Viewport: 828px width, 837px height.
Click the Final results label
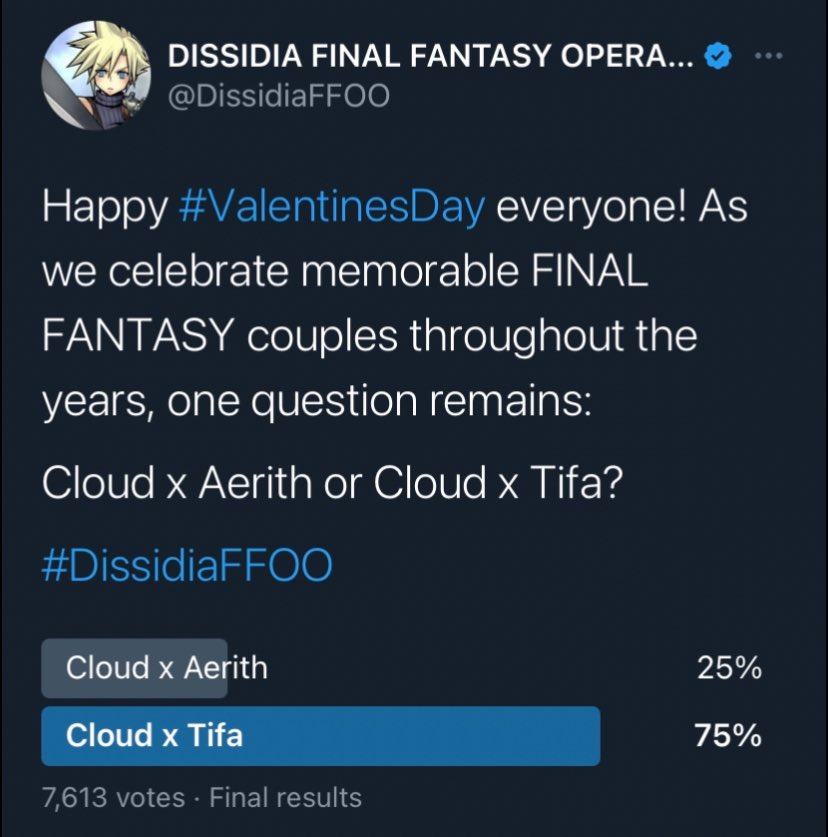286,798
